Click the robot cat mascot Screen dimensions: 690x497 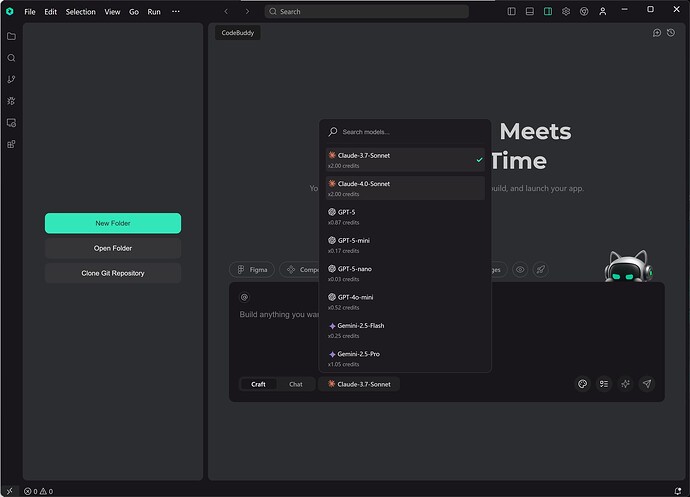(628, 266)
